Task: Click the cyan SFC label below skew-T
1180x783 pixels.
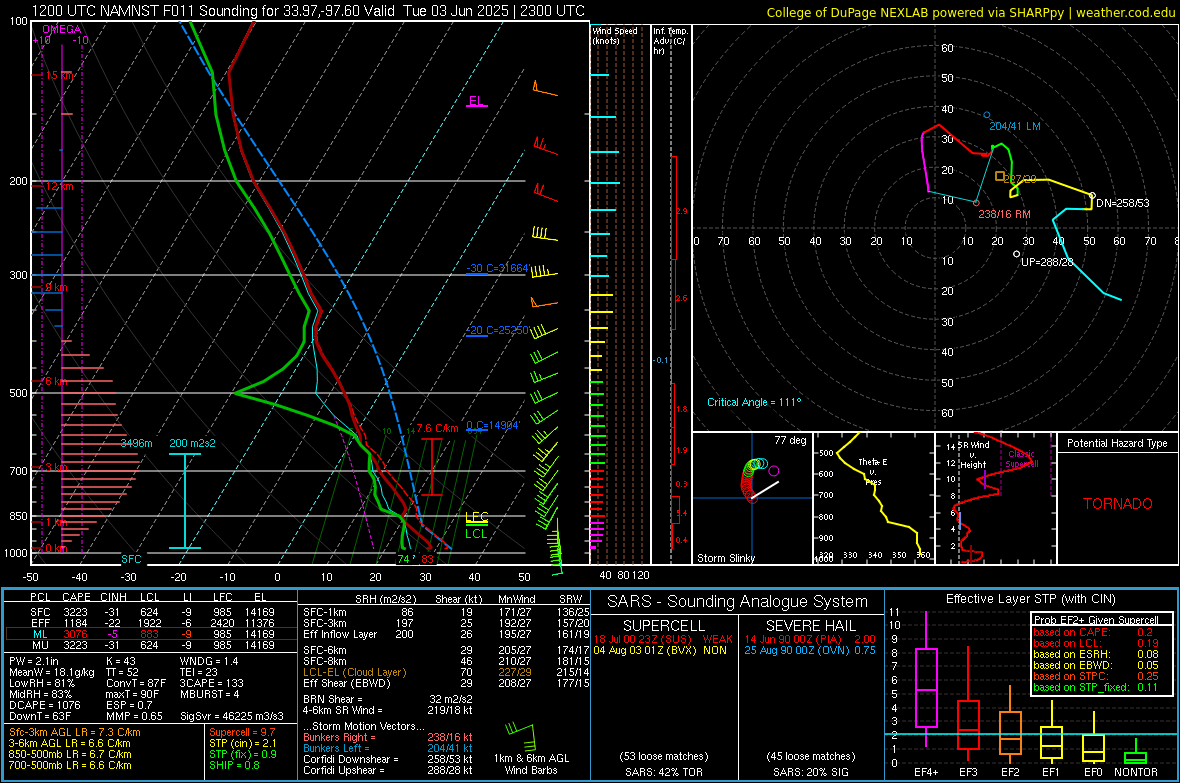Action: (131, 559)
